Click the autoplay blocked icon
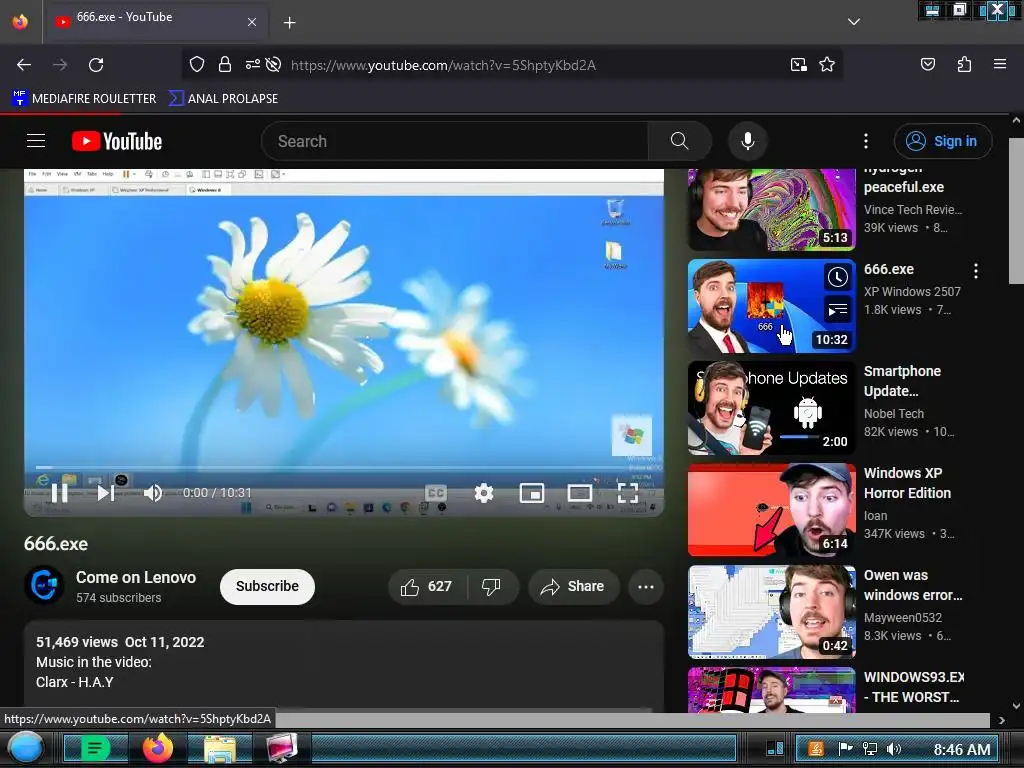The image size is (1024, 768). point(274,64)
